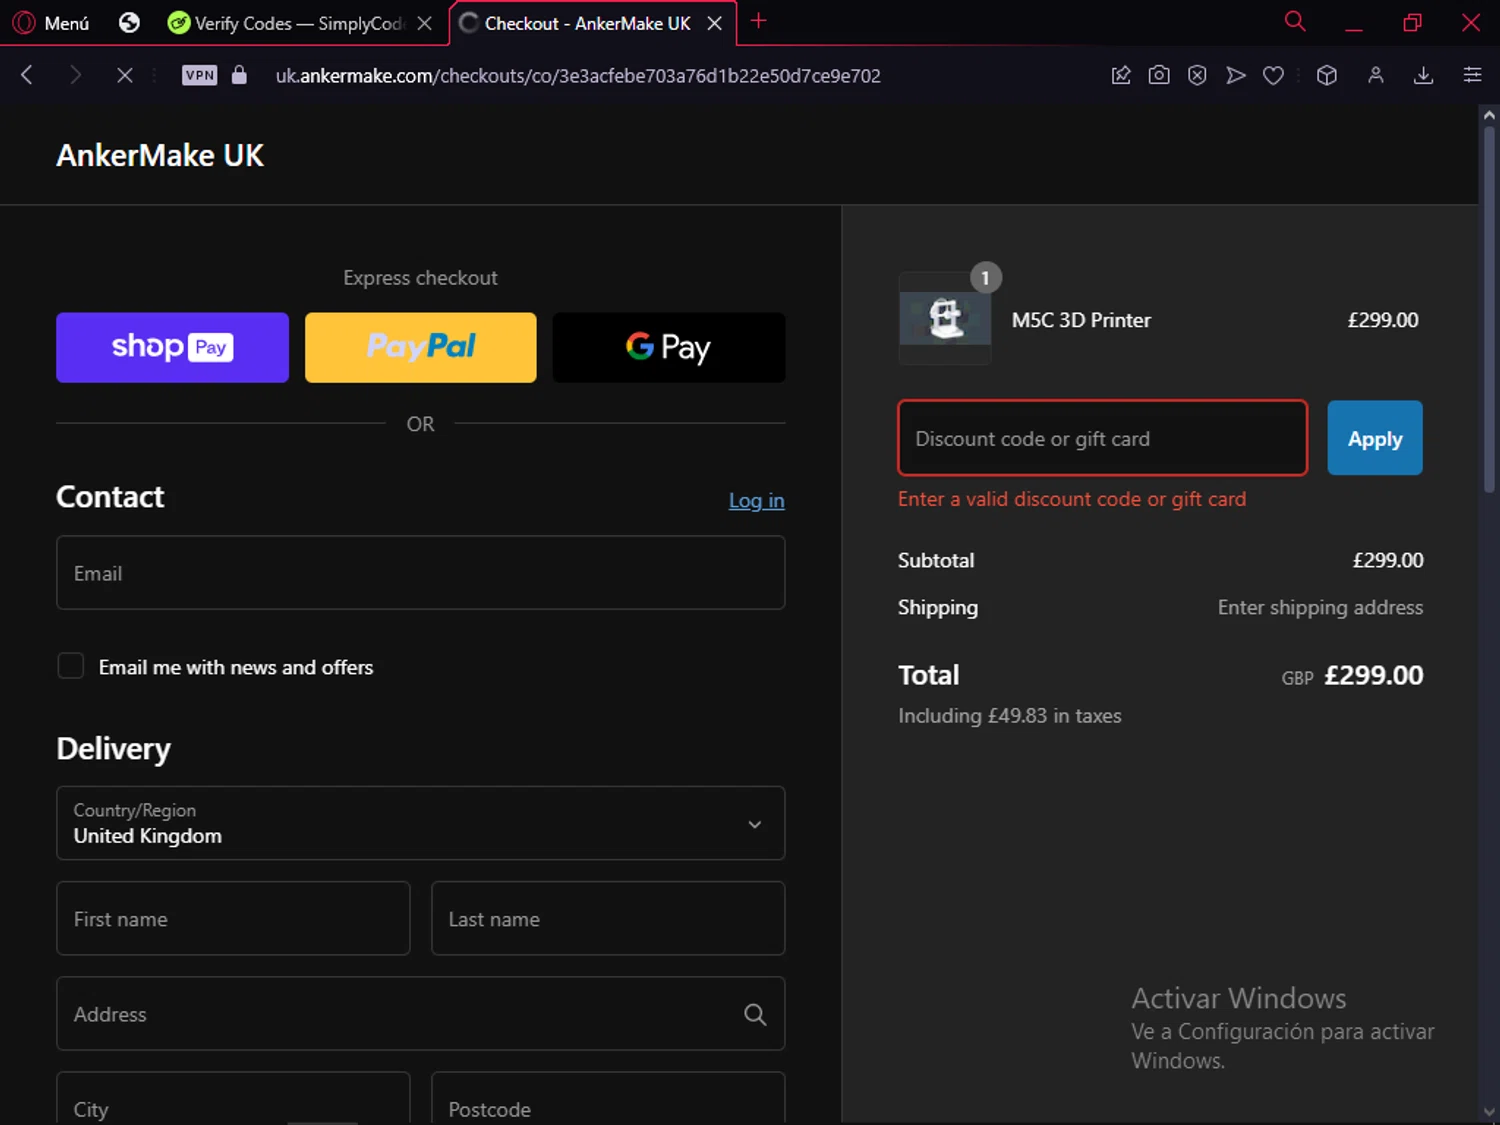This screenshot has height=1125, width=1500.
Task: Click the M5C 3D Printer product name
Action: pos(1081,320)
